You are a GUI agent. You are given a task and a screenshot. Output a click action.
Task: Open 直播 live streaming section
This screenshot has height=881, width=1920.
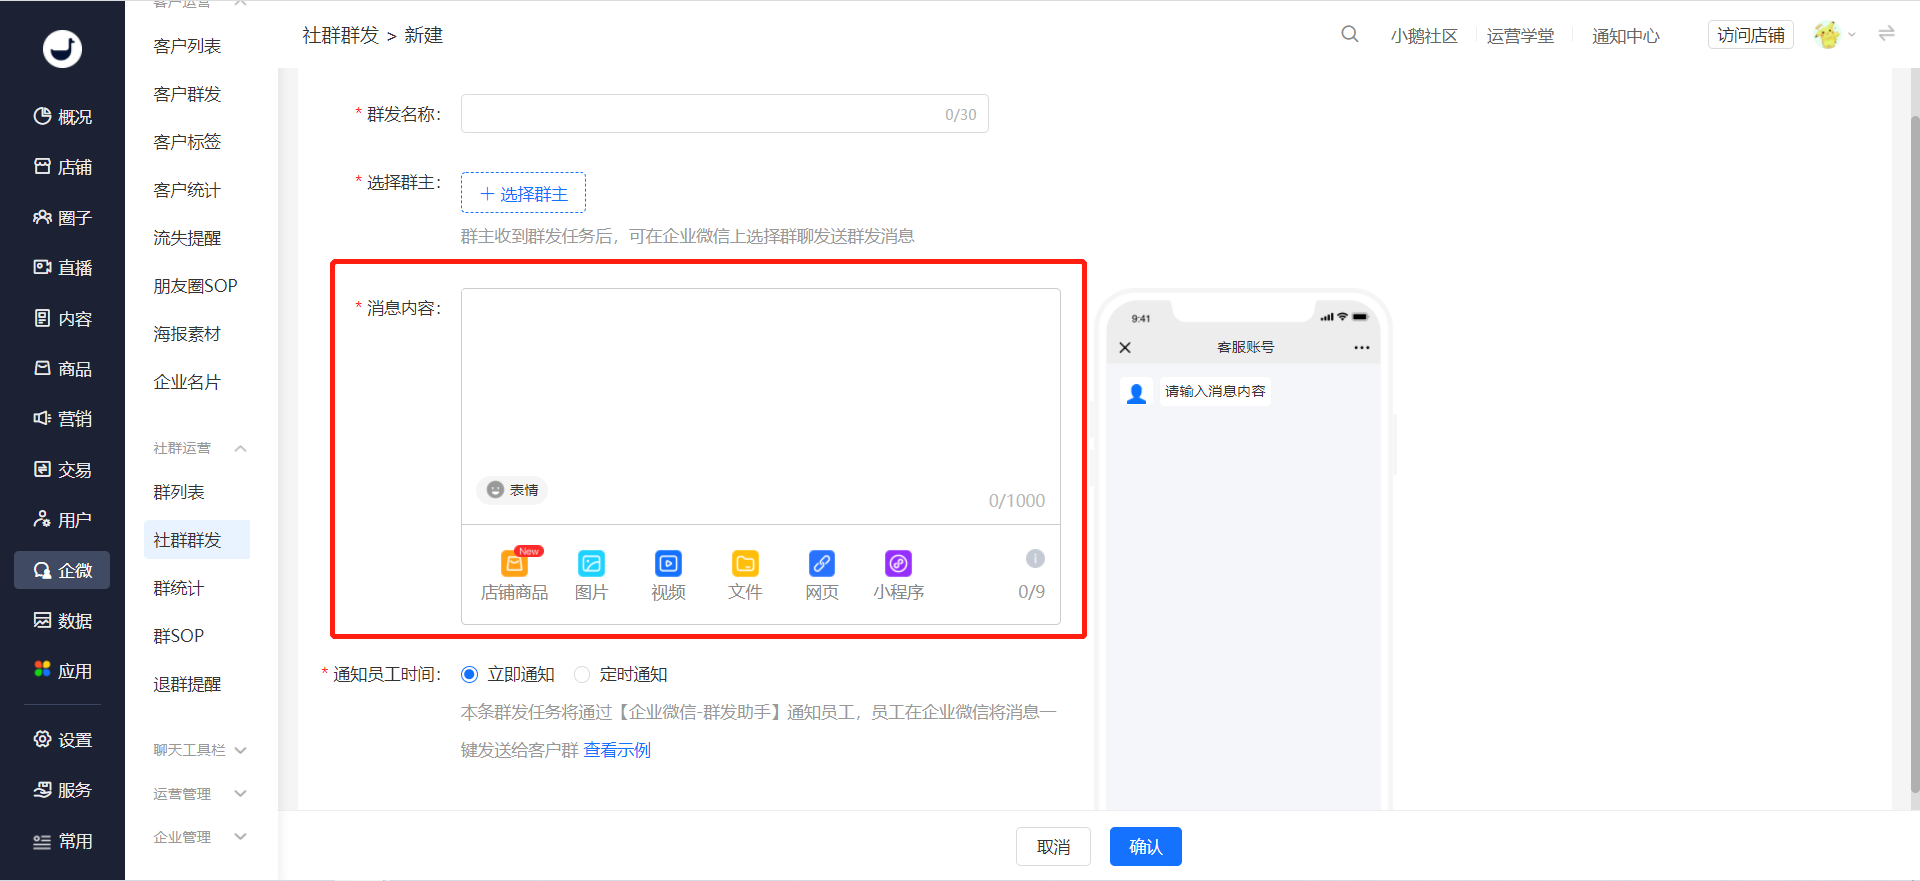[62, 268]
